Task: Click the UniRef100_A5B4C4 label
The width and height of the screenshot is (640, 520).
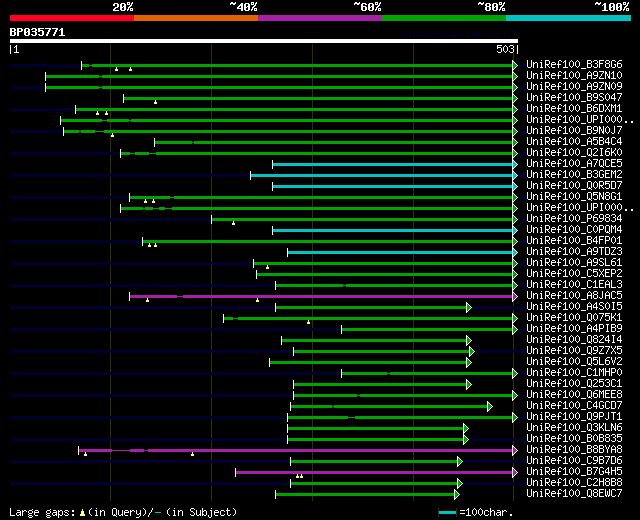Action: 574,142
